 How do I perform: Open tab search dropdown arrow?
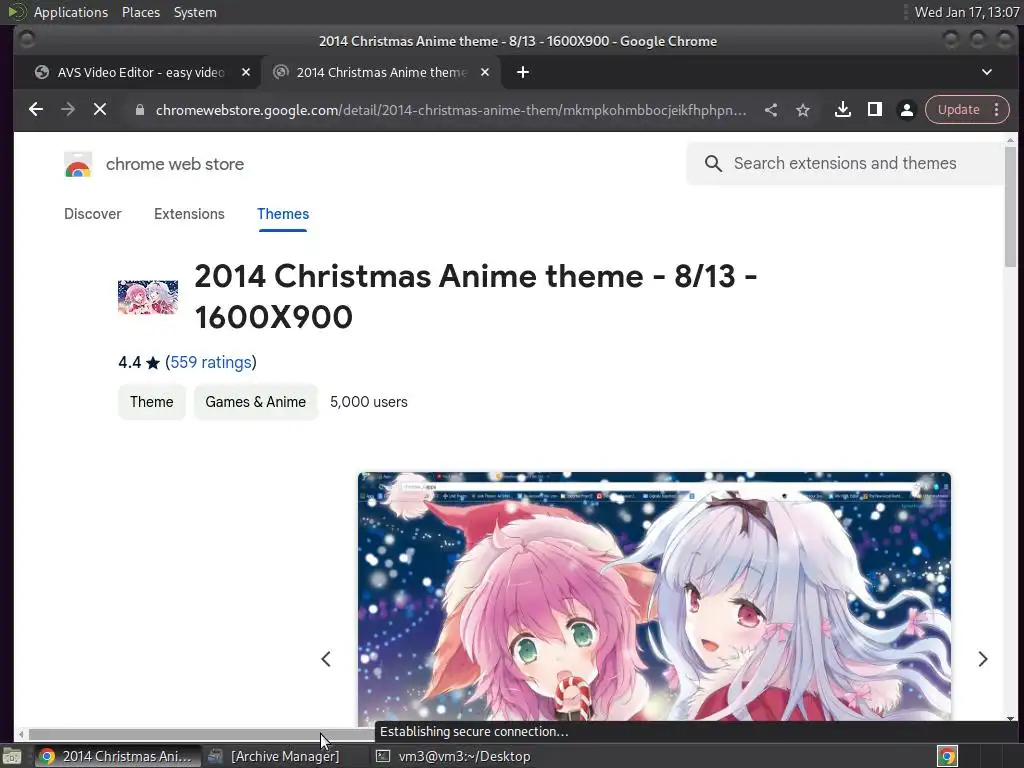[987, 72]
